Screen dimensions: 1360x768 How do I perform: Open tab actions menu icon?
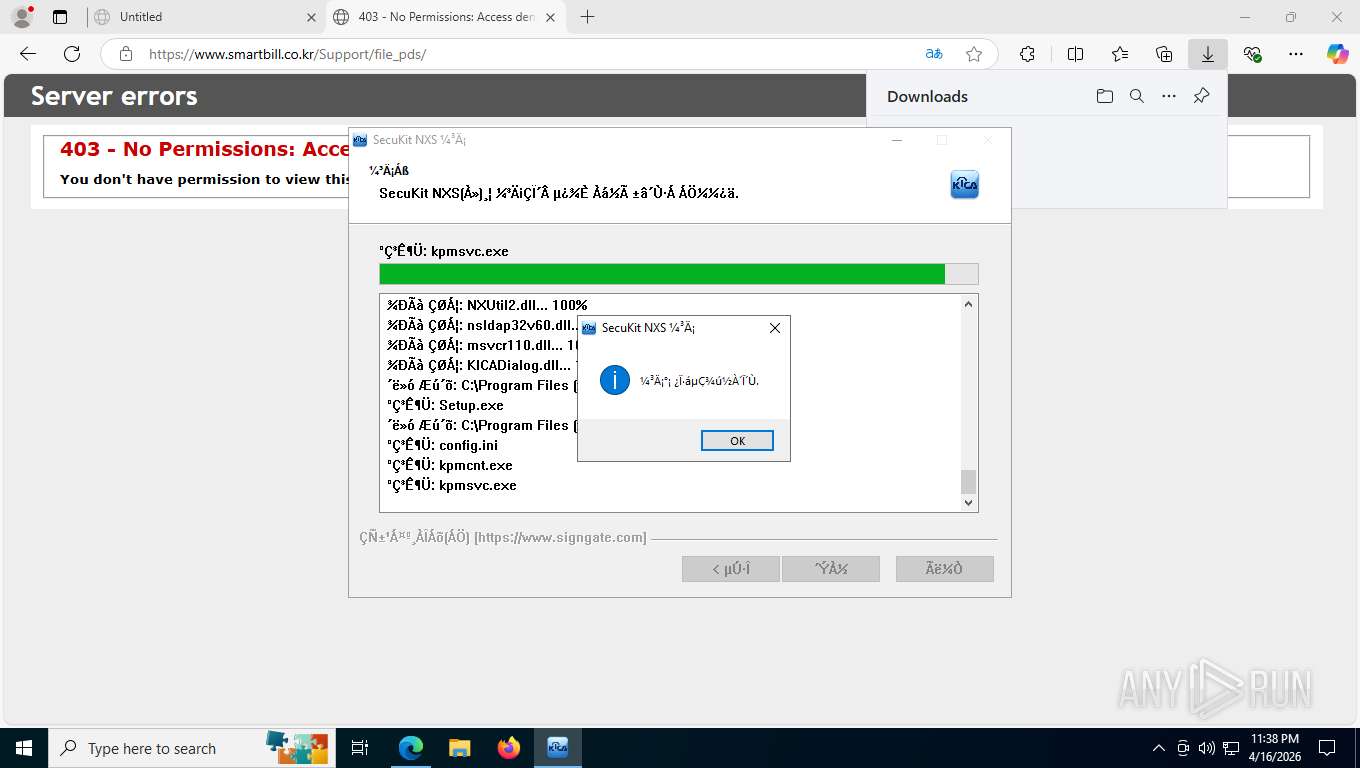coord(60,17)
